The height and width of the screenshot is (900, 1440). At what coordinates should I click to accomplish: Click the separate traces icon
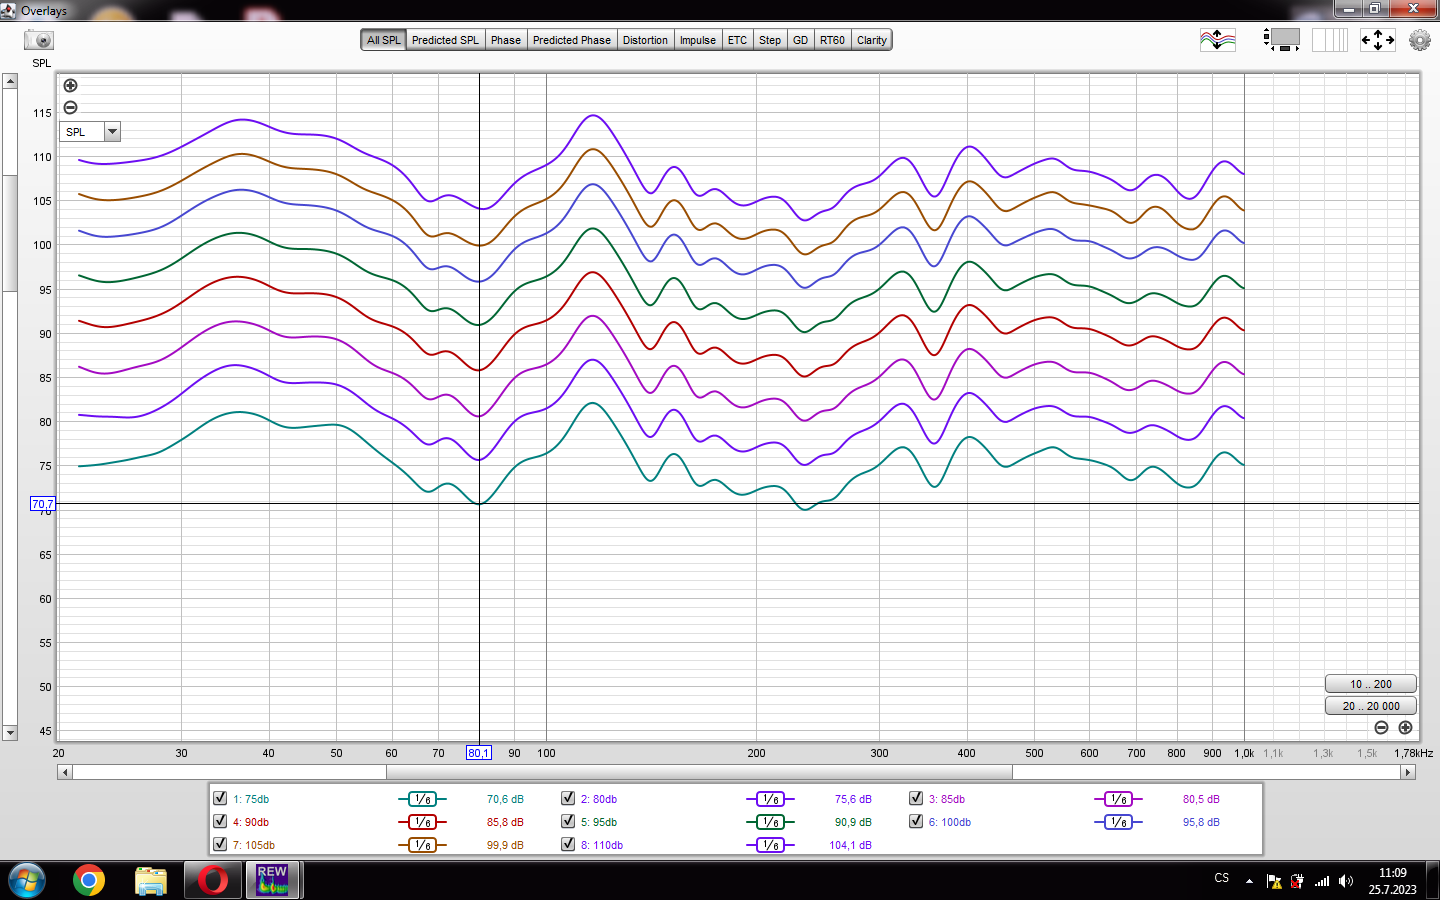click(1217, 40)
